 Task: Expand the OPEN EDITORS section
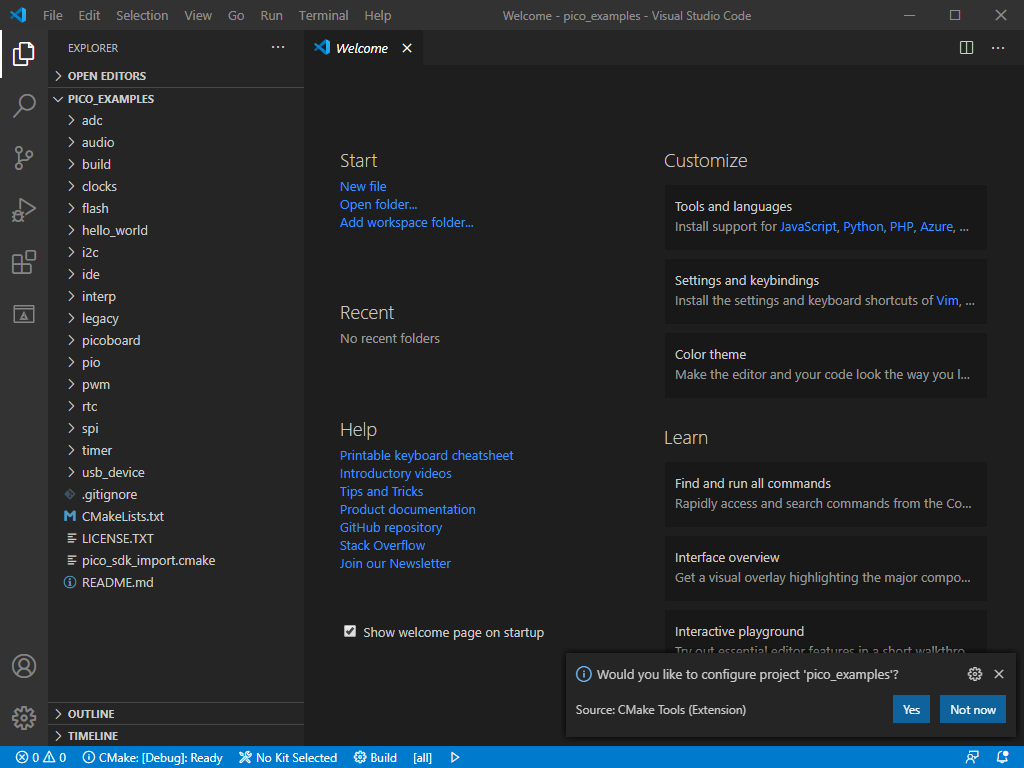[x=176, y=76]
